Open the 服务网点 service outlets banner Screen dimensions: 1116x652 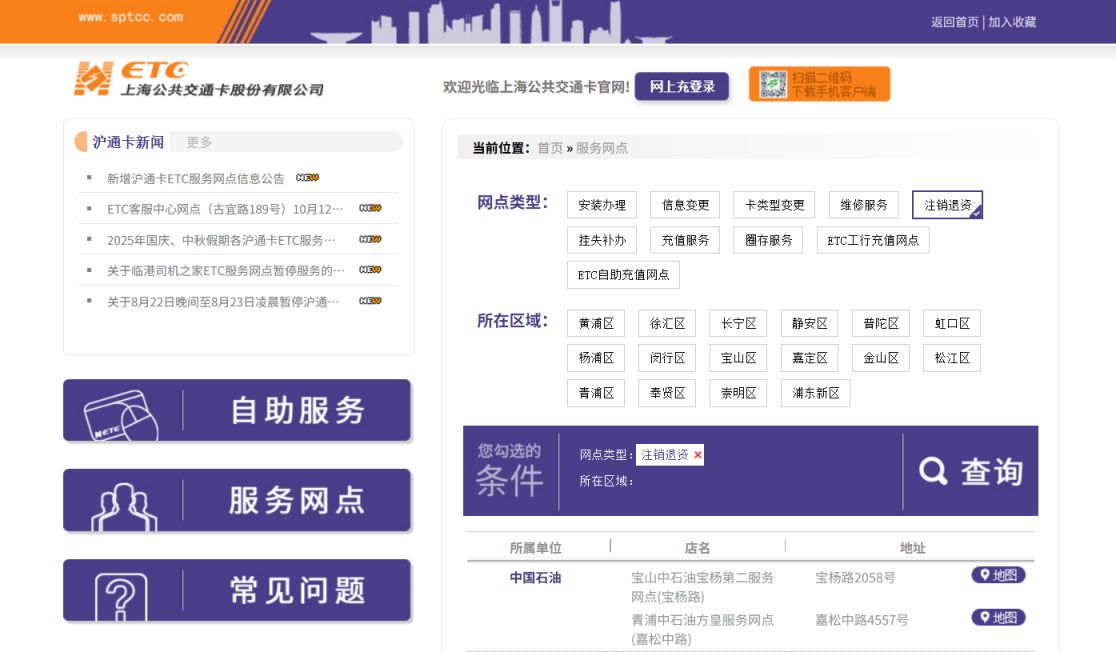click(x=237, y=500)
